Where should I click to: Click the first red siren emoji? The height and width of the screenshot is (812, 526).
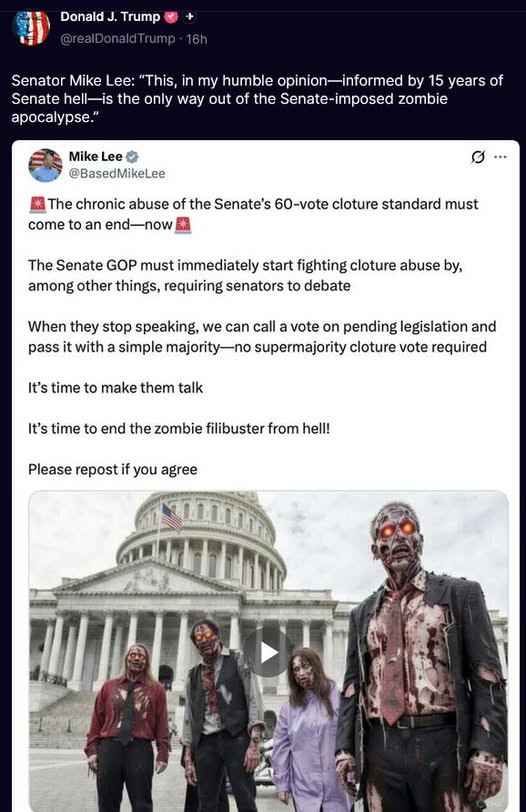(x=37, y=205)
